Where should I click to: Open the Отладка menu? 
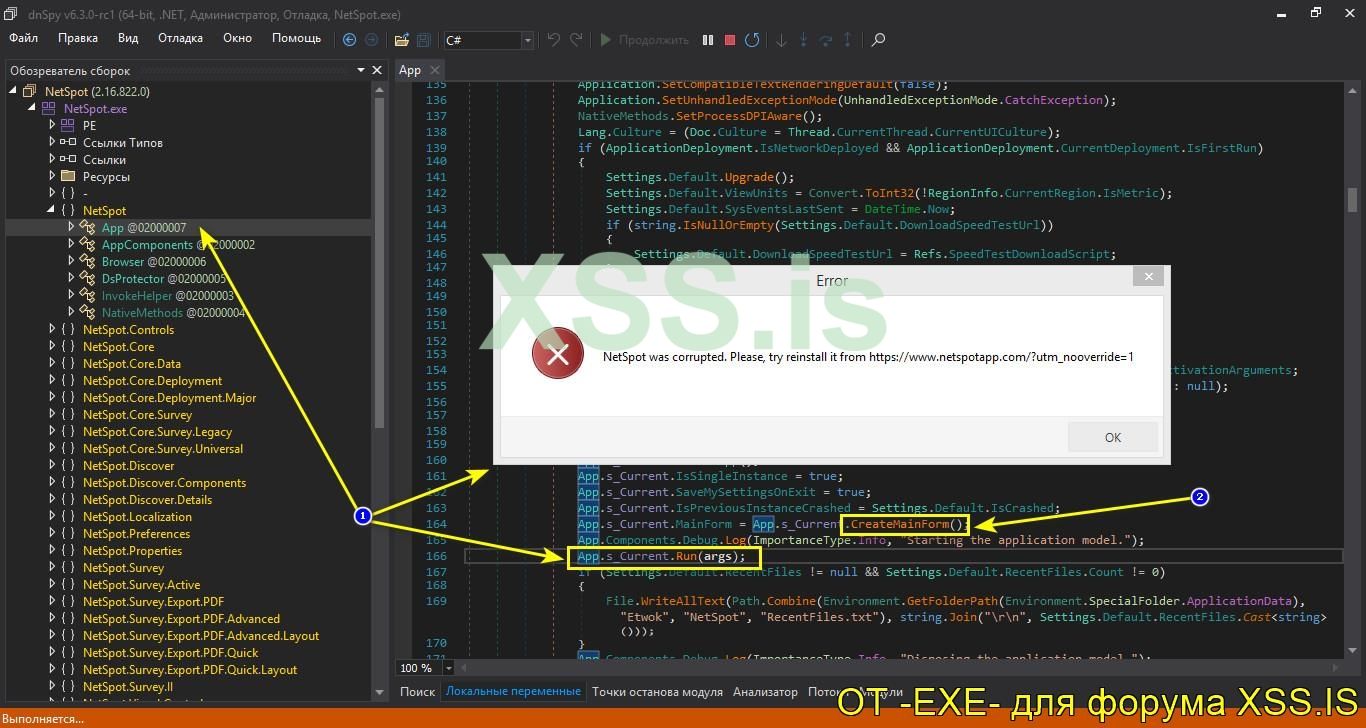[180, 38]
